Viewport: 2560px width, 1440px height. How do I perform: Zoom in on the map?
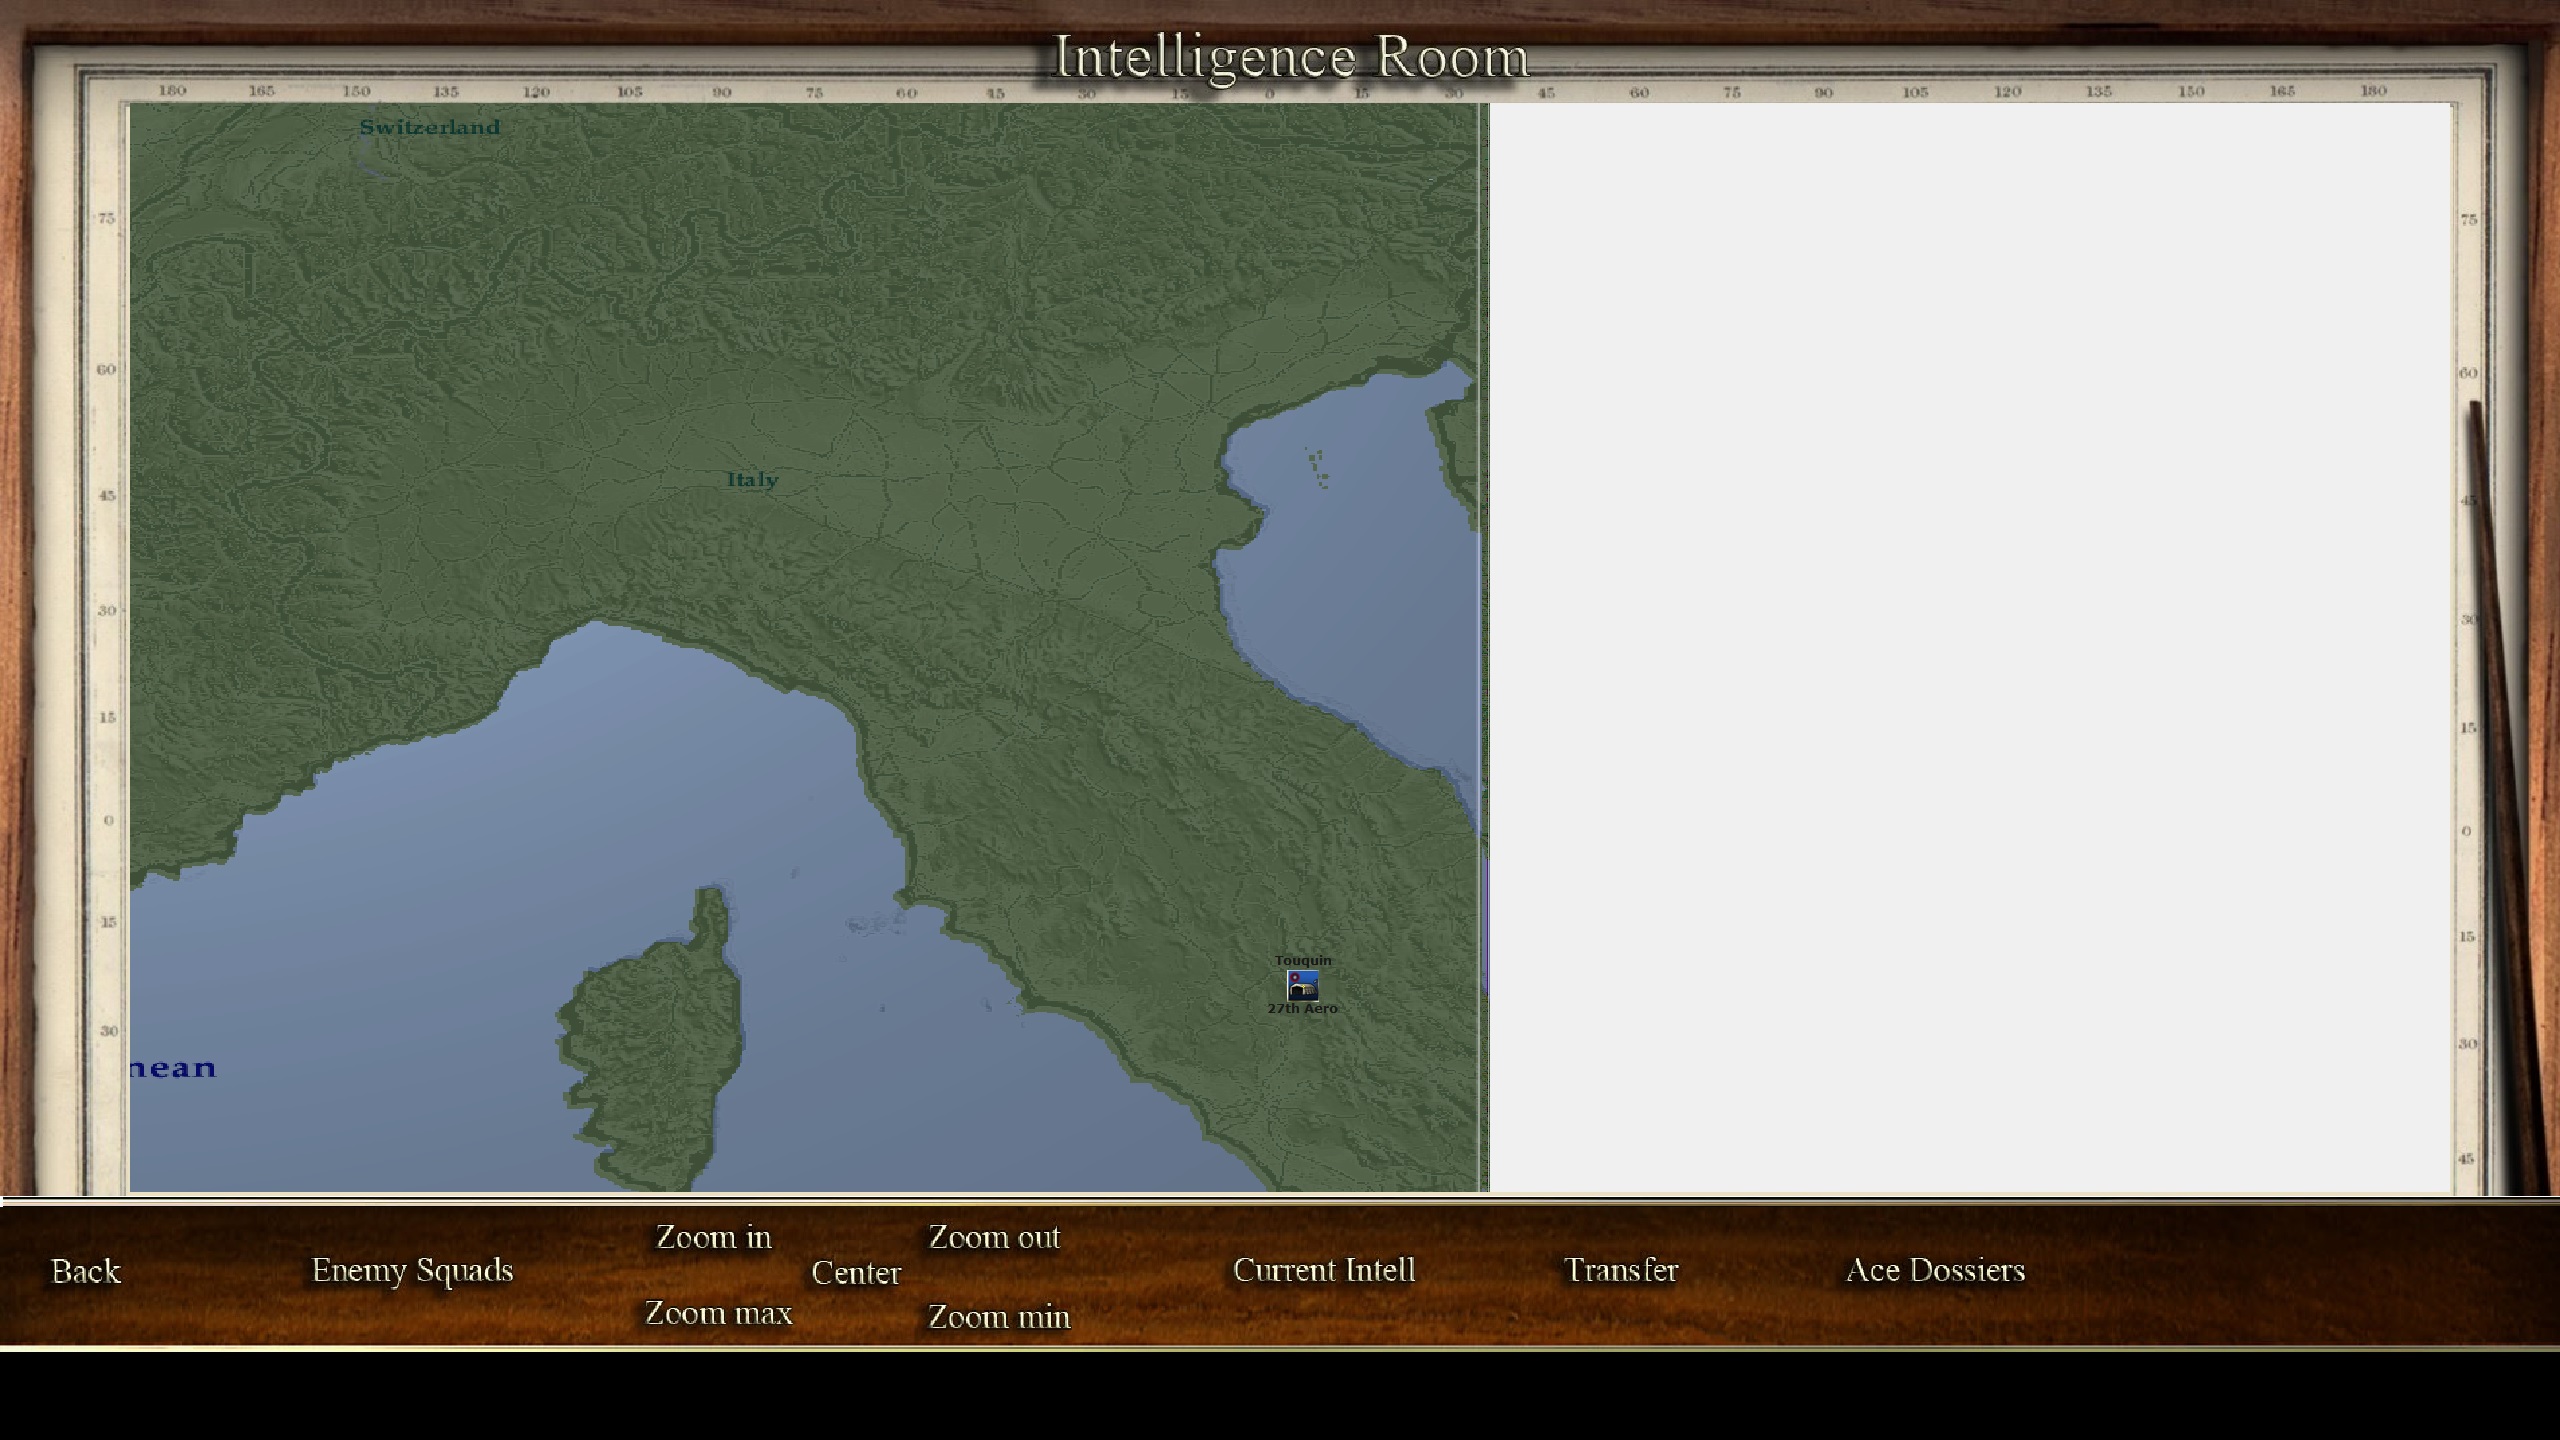pos(713,1237)
